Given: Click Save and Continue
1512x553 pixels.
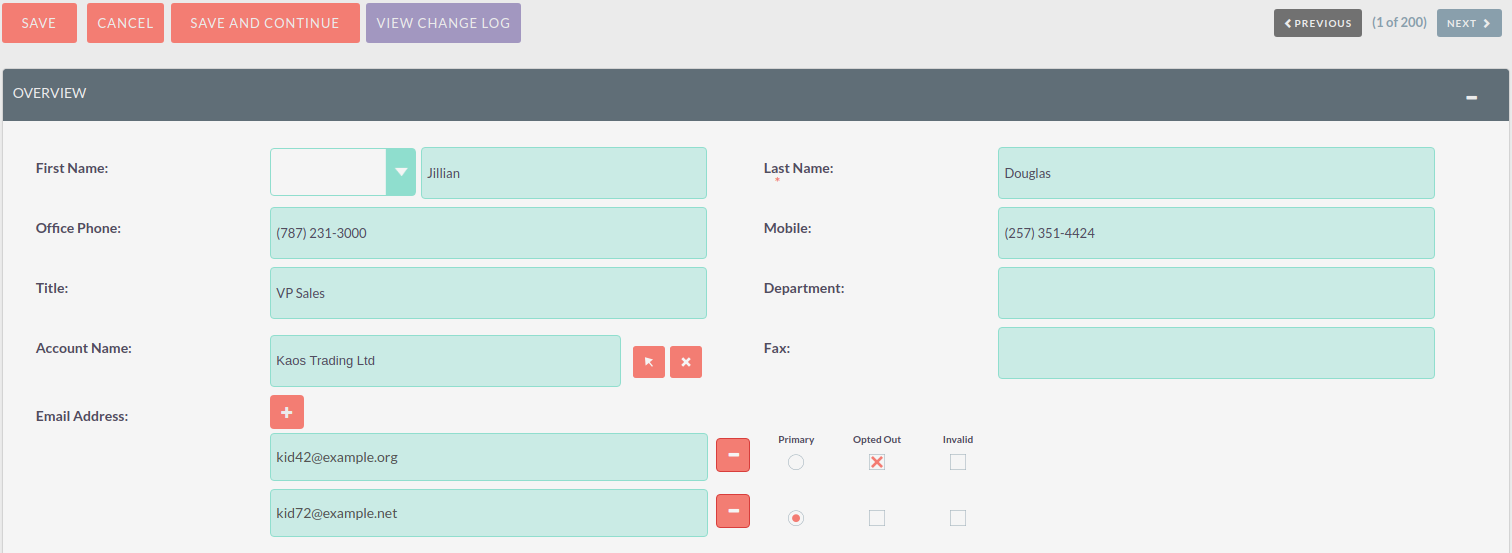Looking at the screenshot, I should pyautogui.click(x=265, y=23).
